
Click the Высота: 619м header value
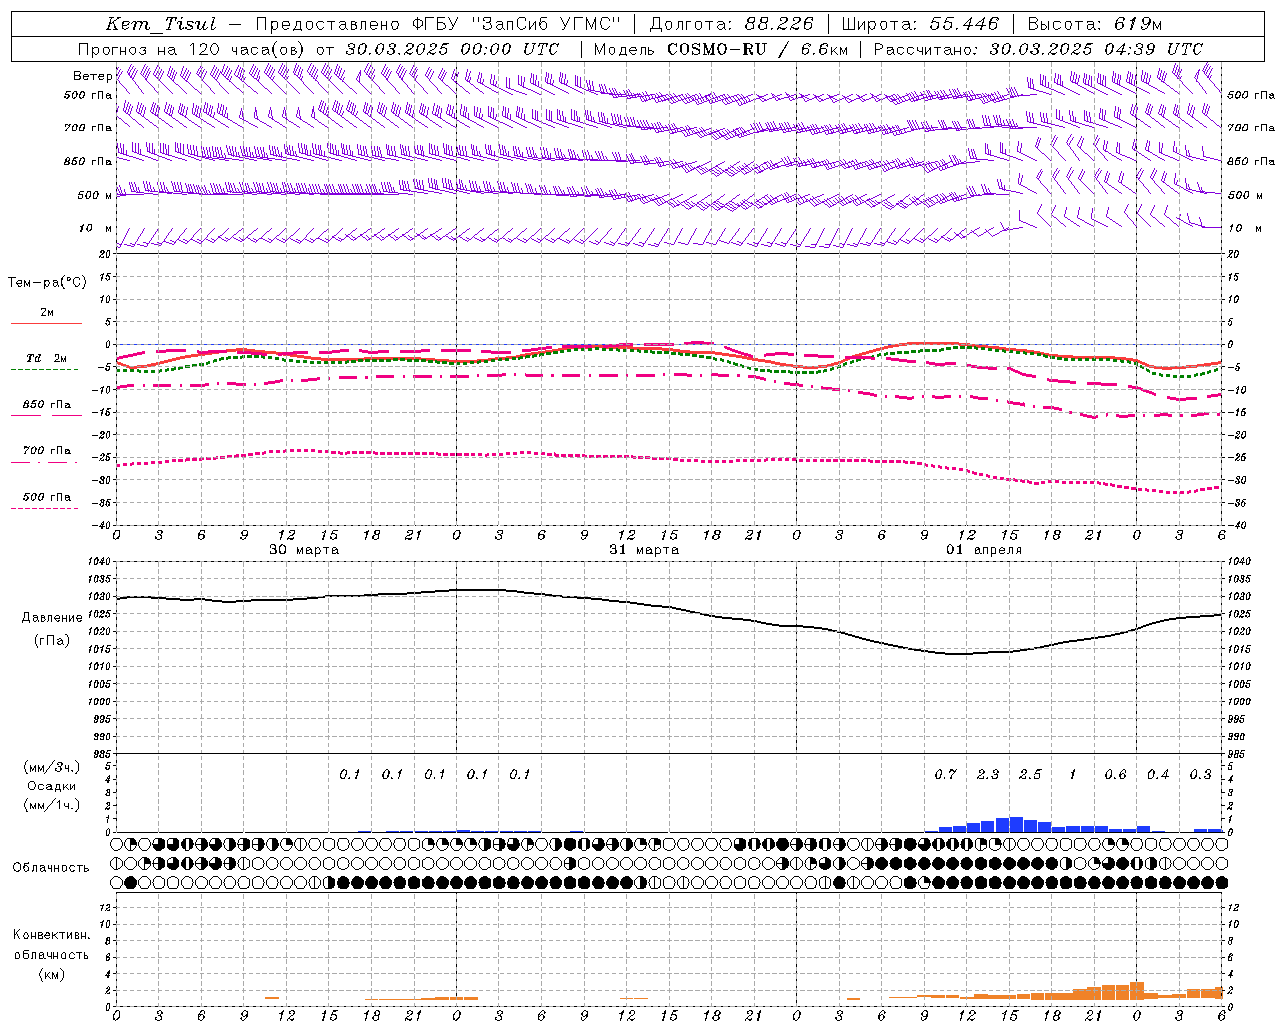[1094, 24]
